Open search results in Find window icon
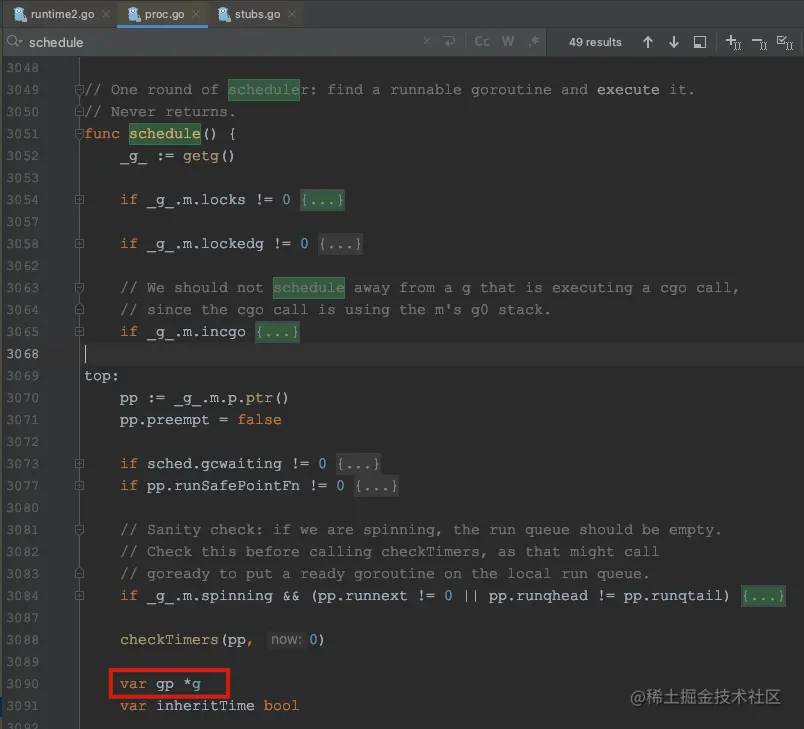This screenshot has width=804, height=729. click(x=700, y=42)
